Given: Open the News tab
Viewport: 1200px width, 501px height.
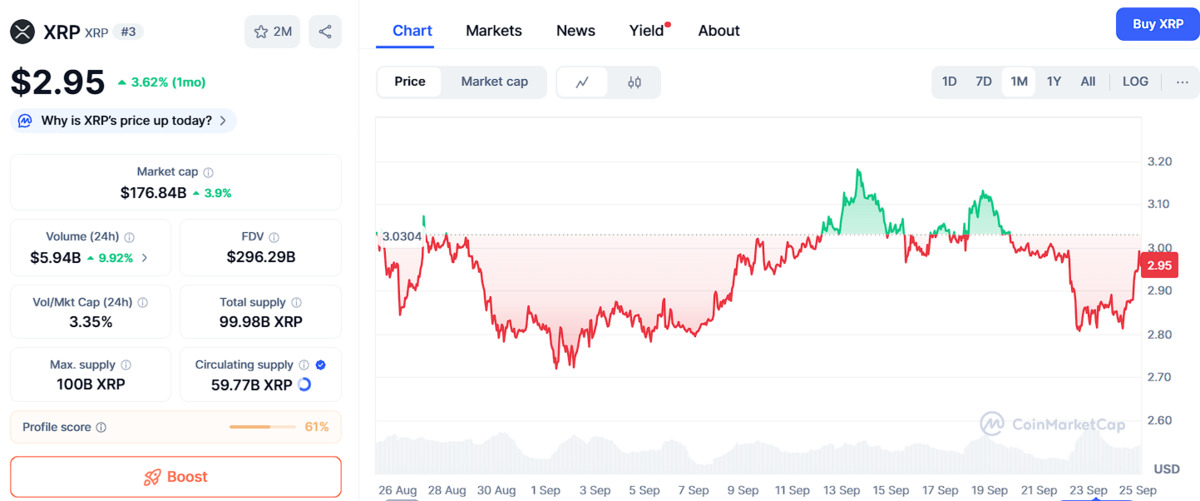Looking at the screenshot, I should (x=576, y=31).
